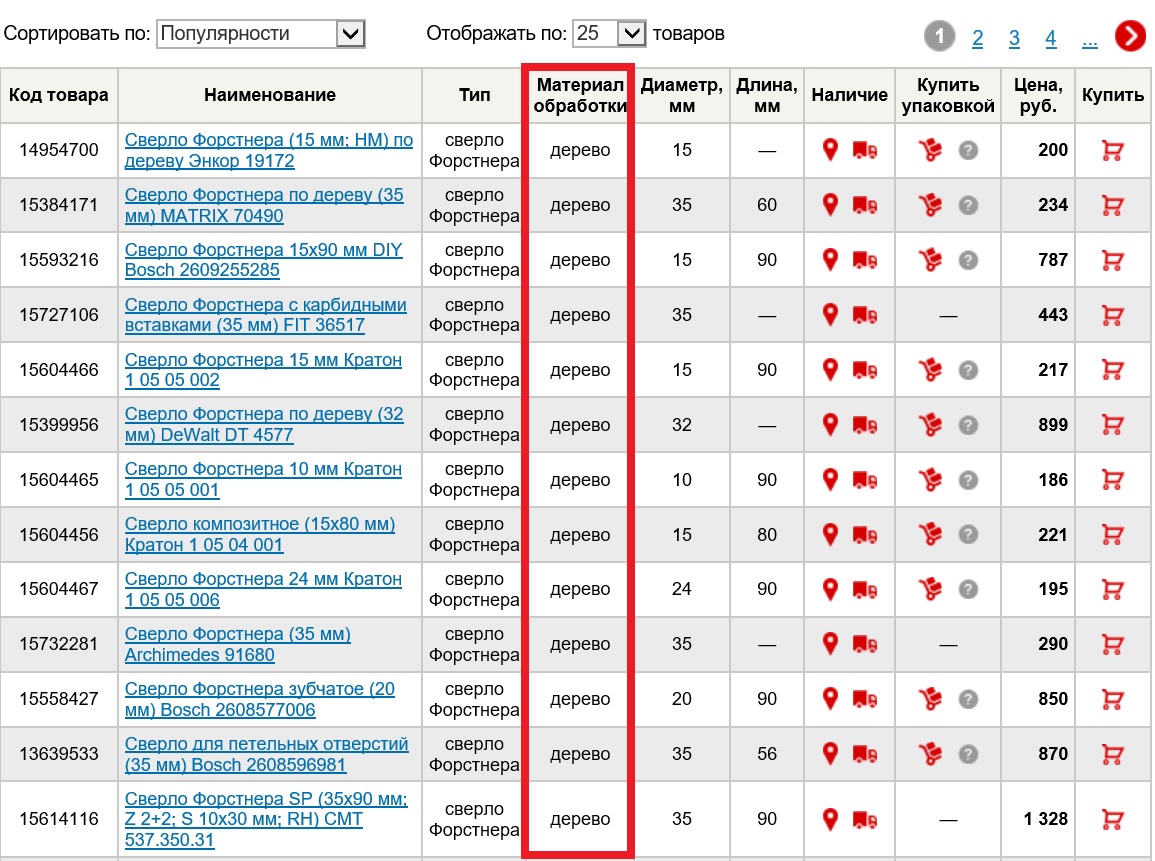
Task: Click question mark help icon for DeWalt DT 4577
Action: coord(967,425)
